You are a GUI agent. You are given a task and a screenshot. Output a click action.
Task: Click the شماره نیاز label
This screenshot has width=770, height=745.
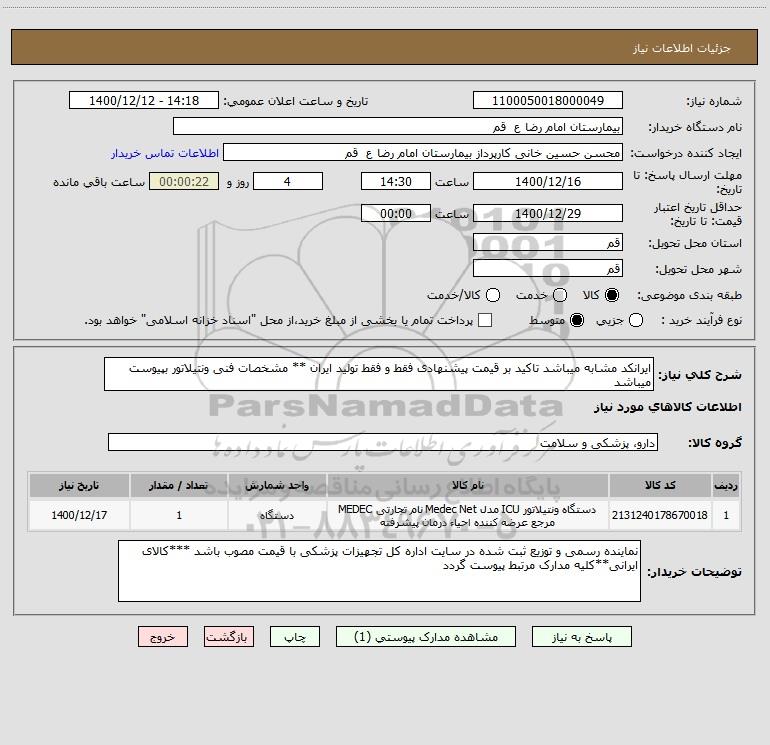pyautogui.click(x=714, y=102)
